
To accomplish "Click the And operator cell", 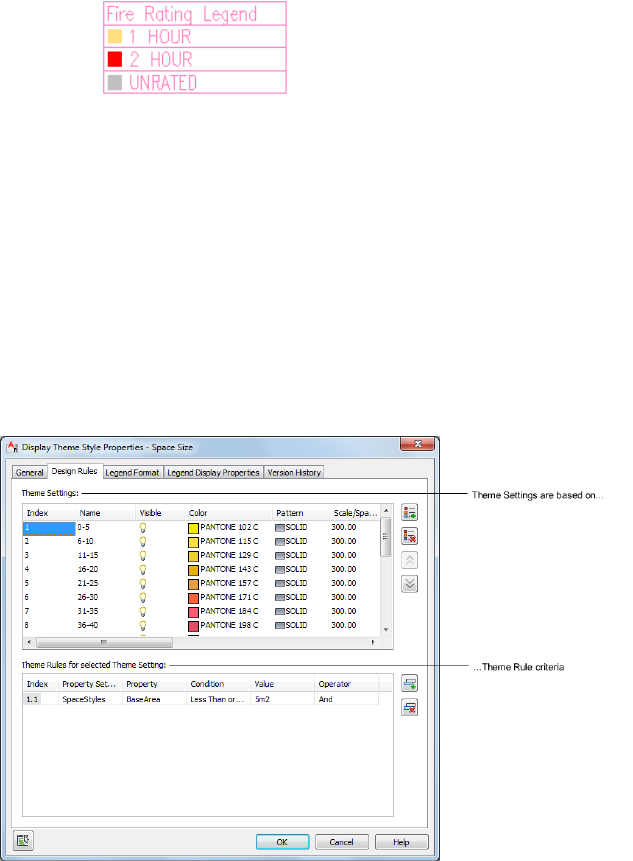I will (x=347, y=699).
